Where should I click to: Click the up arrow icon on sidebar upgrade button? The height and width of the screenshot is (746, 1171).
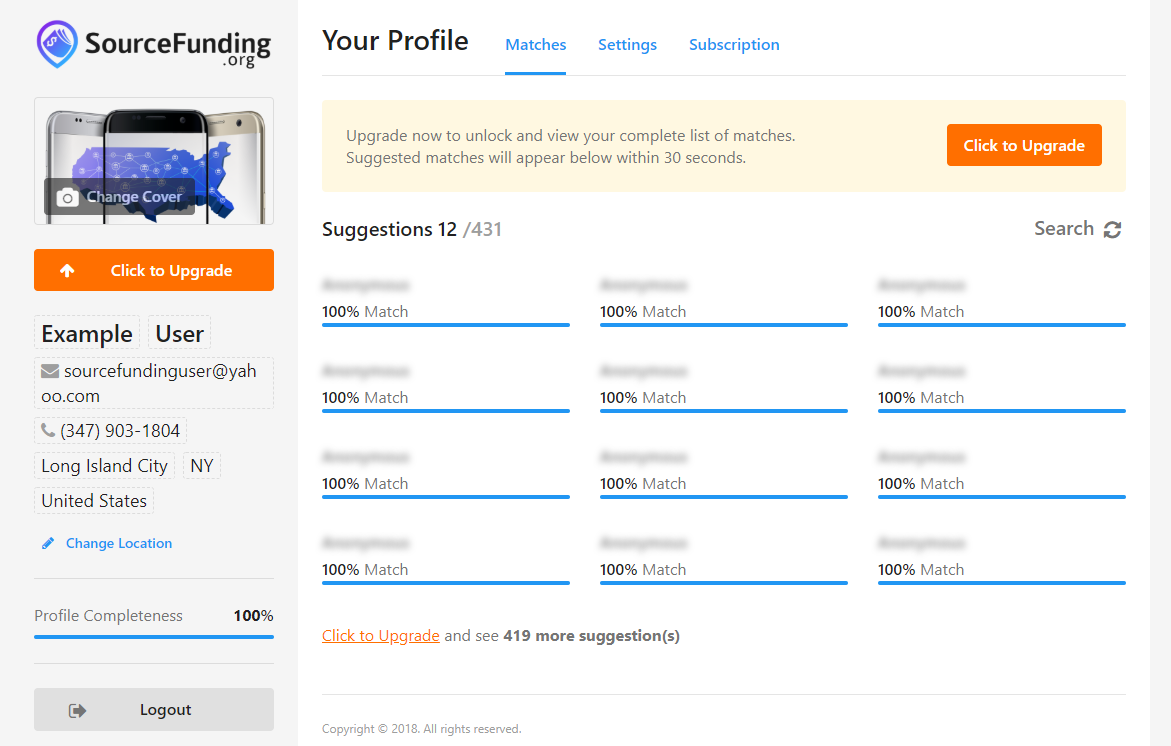[67, 270]
